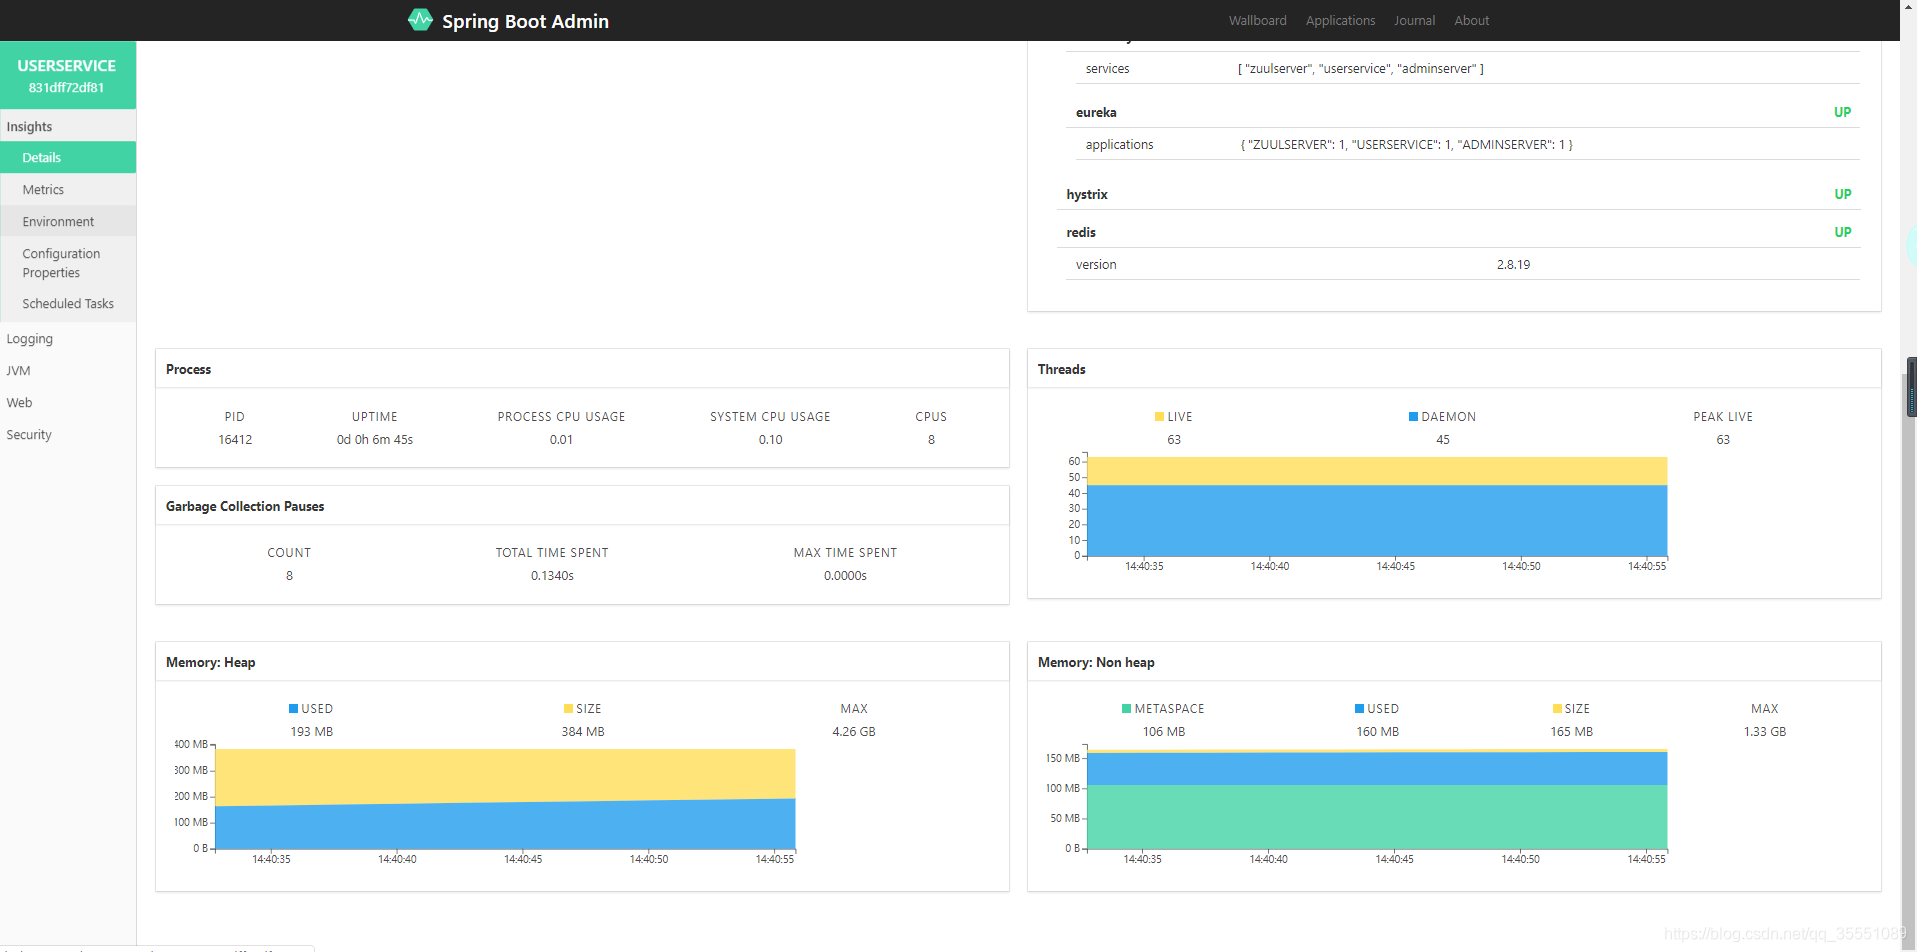Open the Wallboard navigation link

(1257, 21)
